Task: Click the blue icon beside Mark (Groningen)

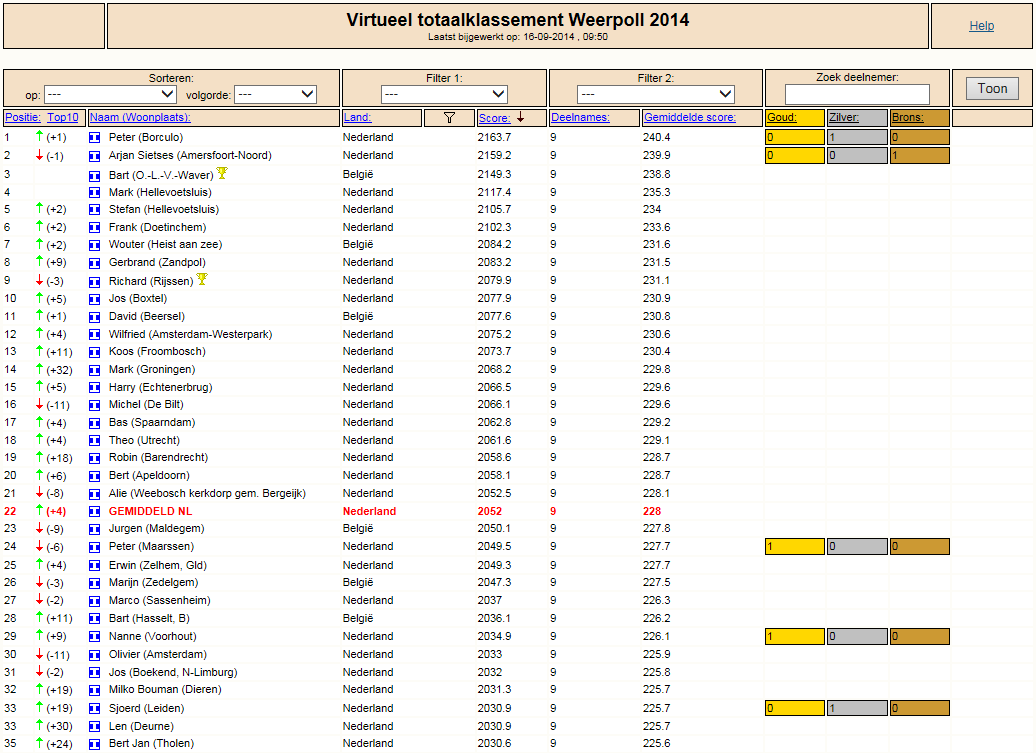Action: coord(94,370)
